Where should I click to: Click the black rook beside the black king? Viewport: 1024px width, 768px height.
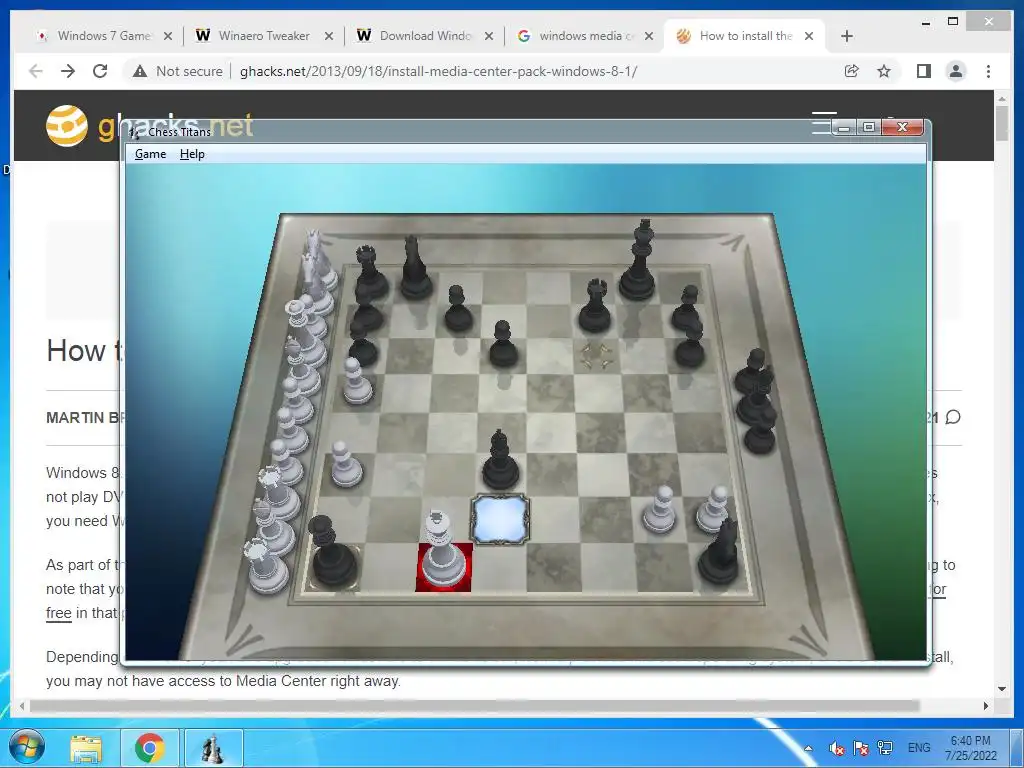(x=595, y=306)
